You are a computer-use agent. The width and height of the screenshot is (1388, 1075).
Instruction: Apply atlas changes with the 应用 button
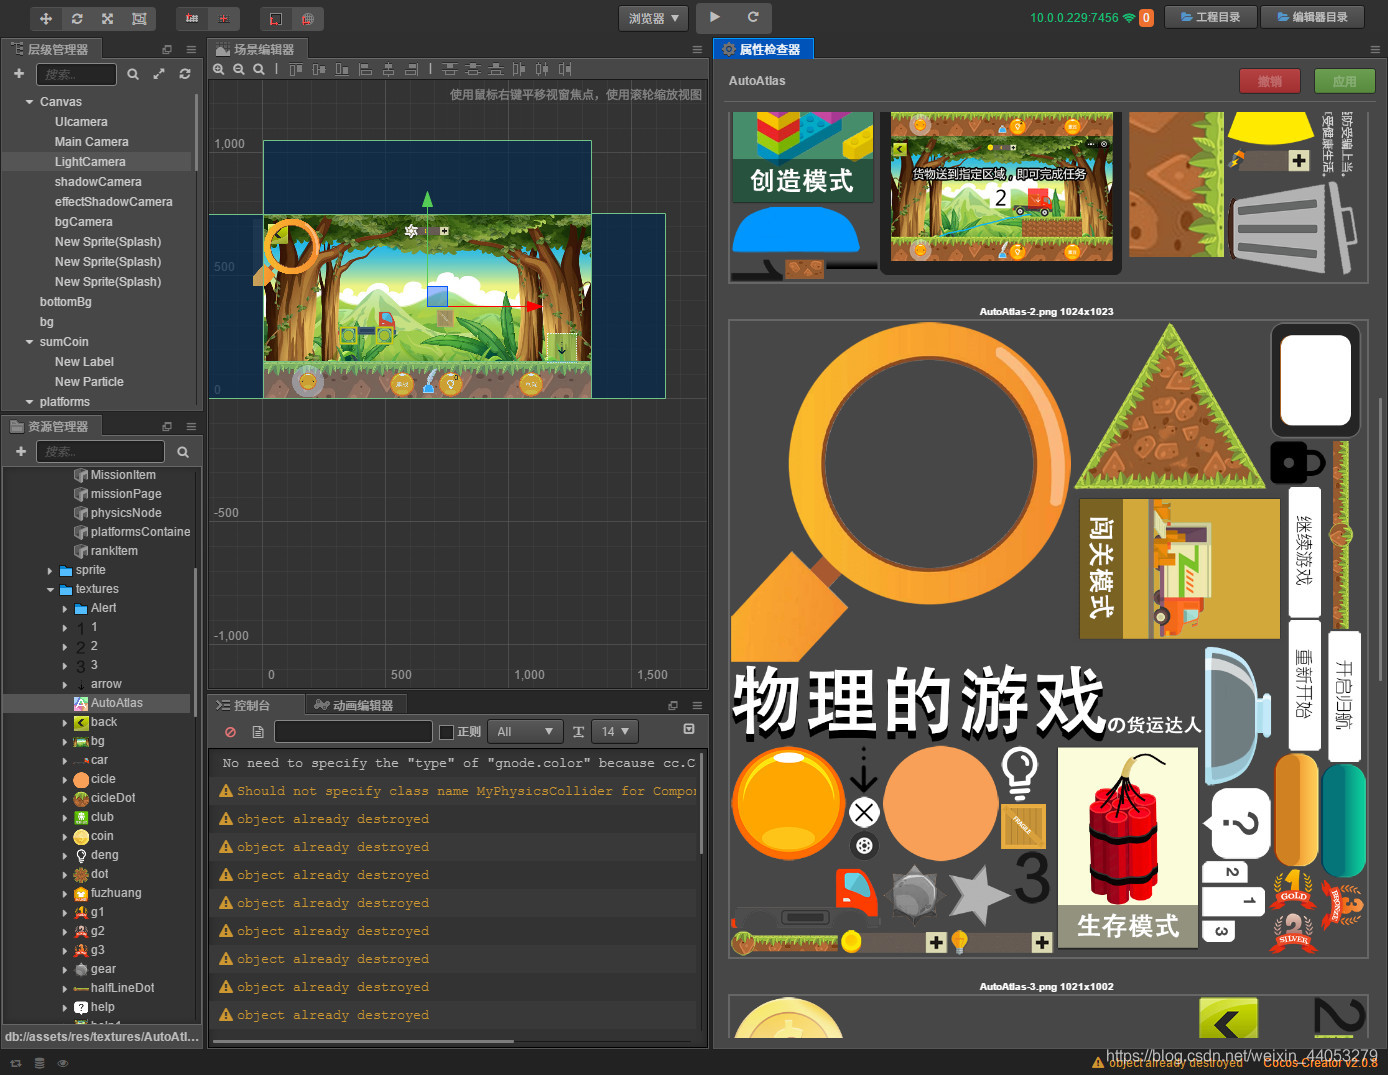click(1344, 81)
